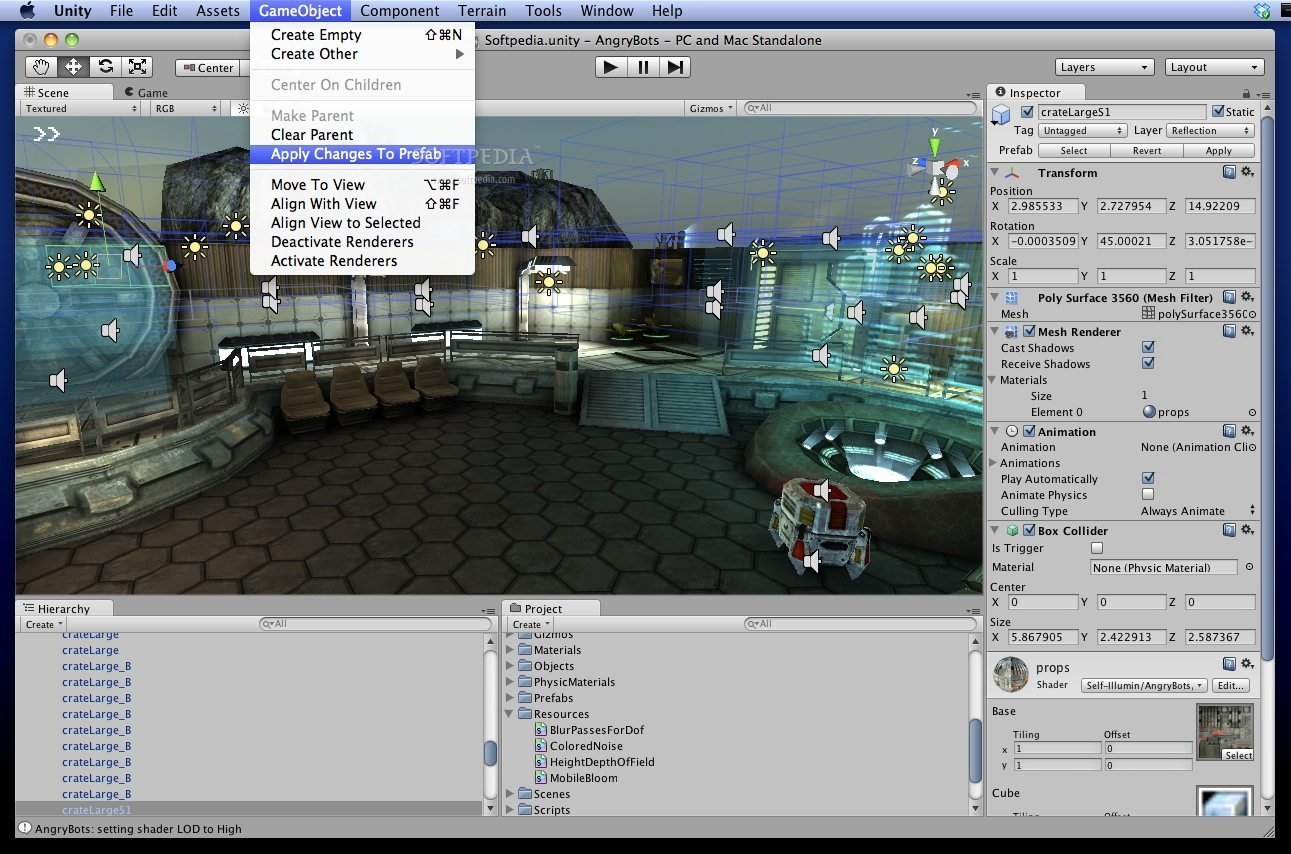Open Animation component gear menu

(x=1247, y=431)
